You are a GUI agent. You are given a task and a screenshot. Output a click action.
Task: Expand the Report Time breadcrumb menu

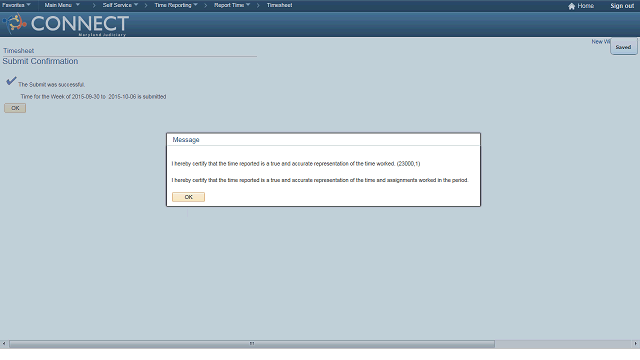(x=232, y=5)
